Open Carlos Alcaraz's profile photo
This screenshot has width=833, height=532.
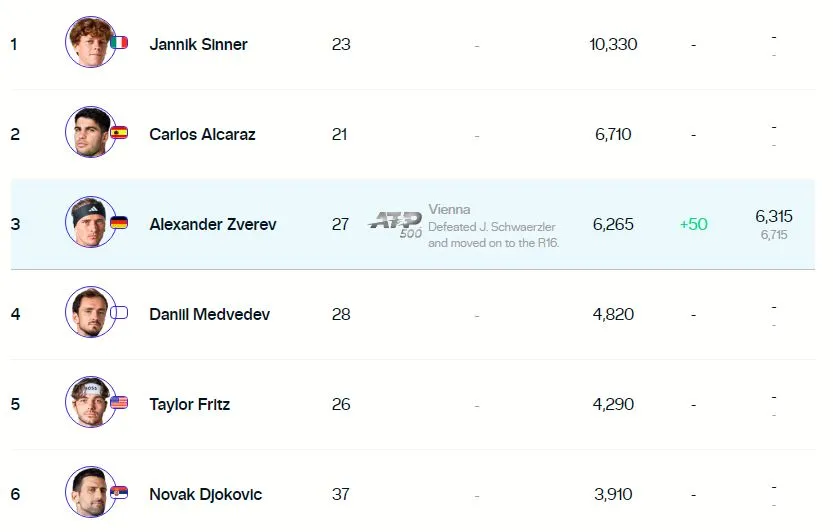[90, 133]
